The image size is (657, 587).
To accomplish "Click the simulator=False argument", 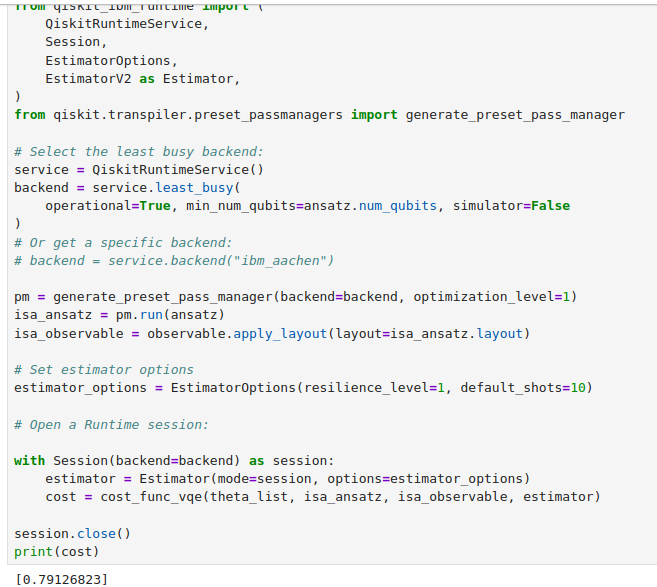I will click(511, 205).
